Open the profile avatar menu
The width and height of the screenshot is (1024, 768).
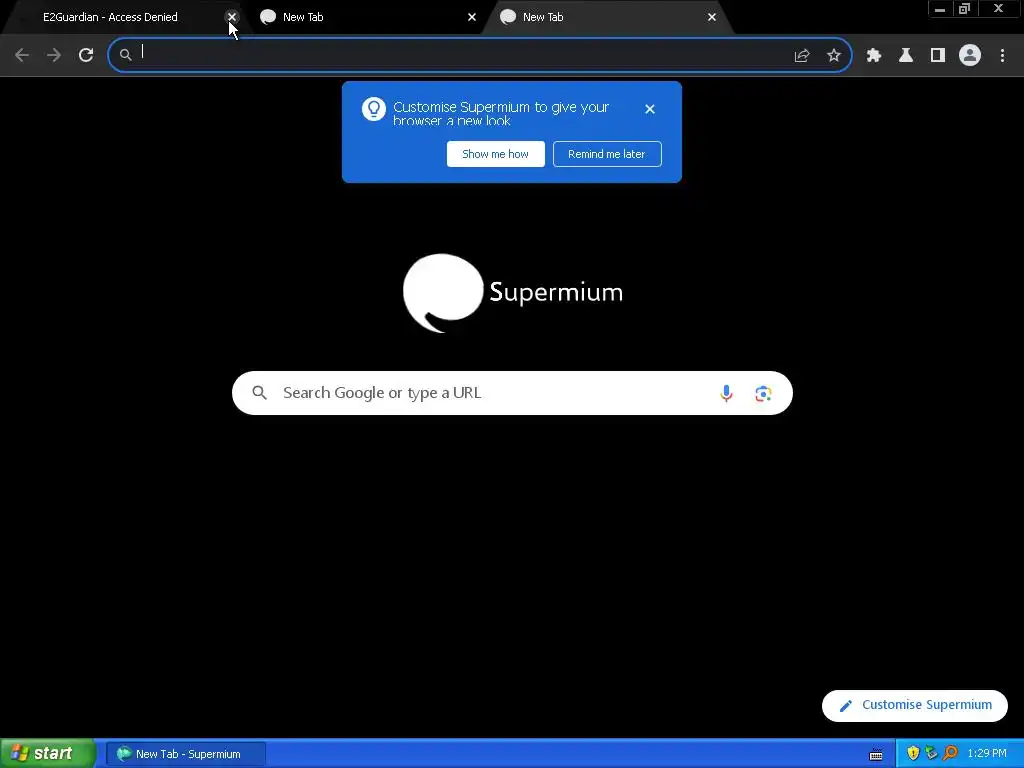click(970, 56)
